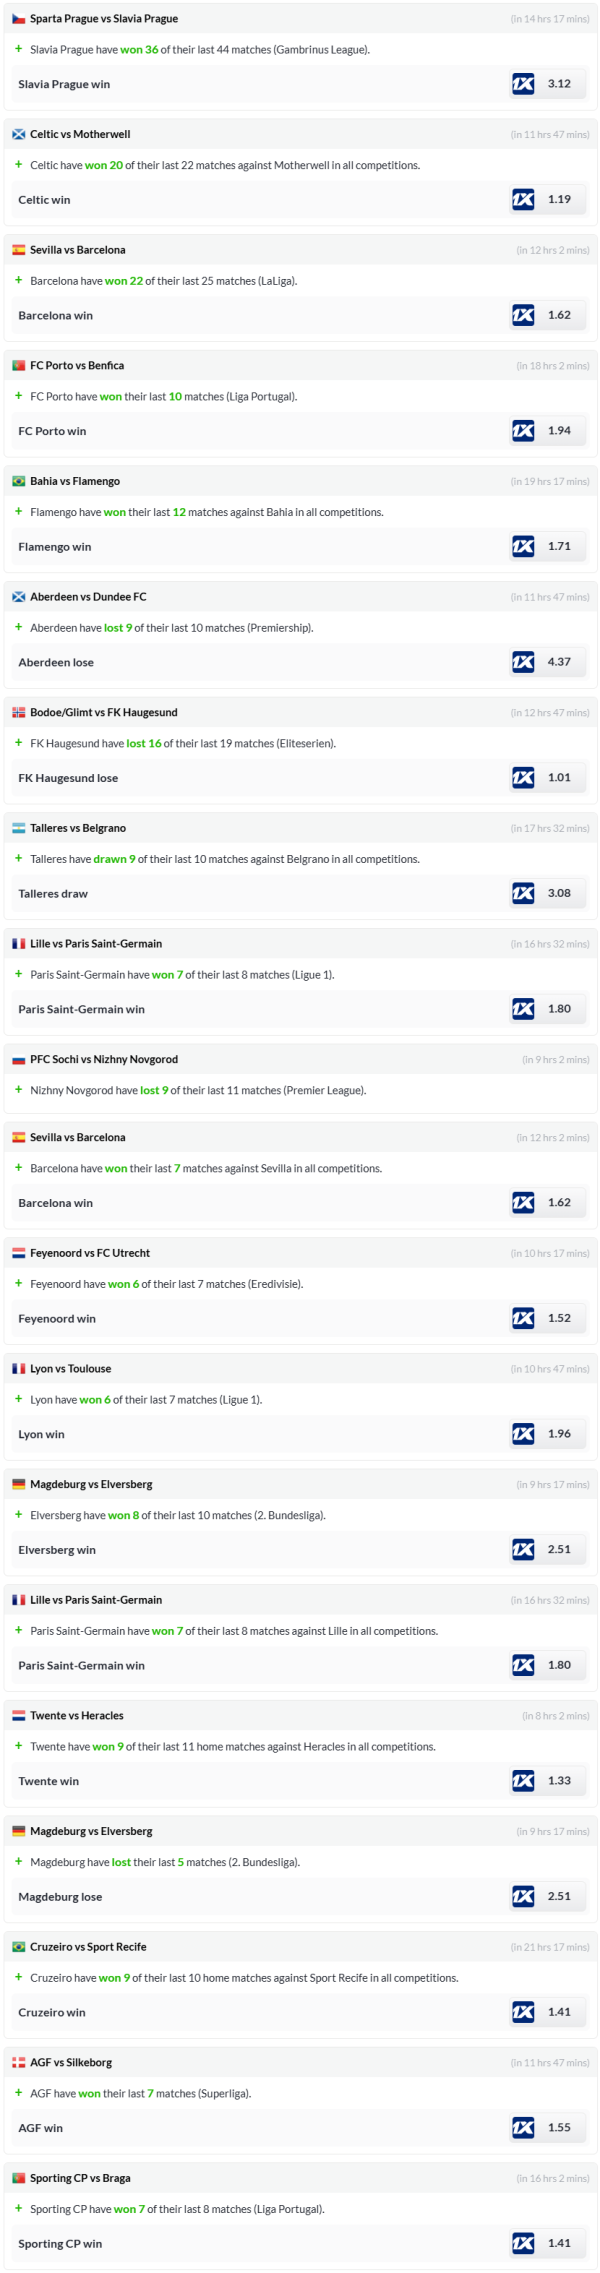Click the 1X logo in Flamengo win row

pyautogui.click(x=523, y=546)
